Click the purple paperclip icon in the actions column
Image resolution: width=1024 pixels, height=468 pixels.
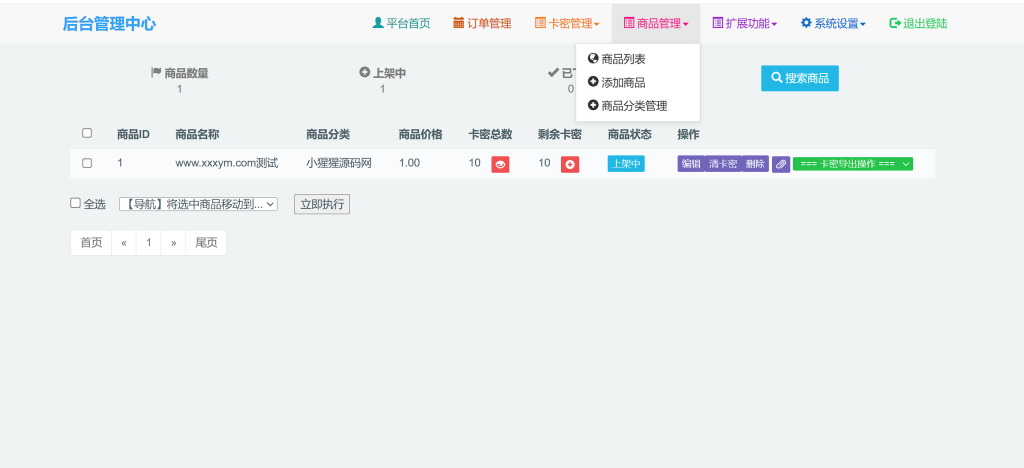(781, 164)
